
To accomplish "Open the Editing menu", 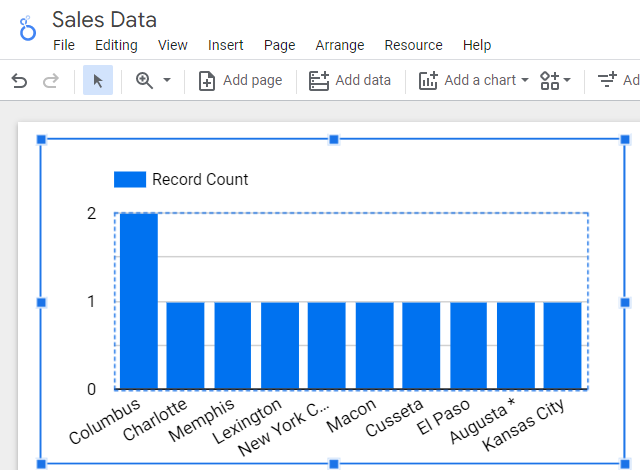I will pos(116,45).
